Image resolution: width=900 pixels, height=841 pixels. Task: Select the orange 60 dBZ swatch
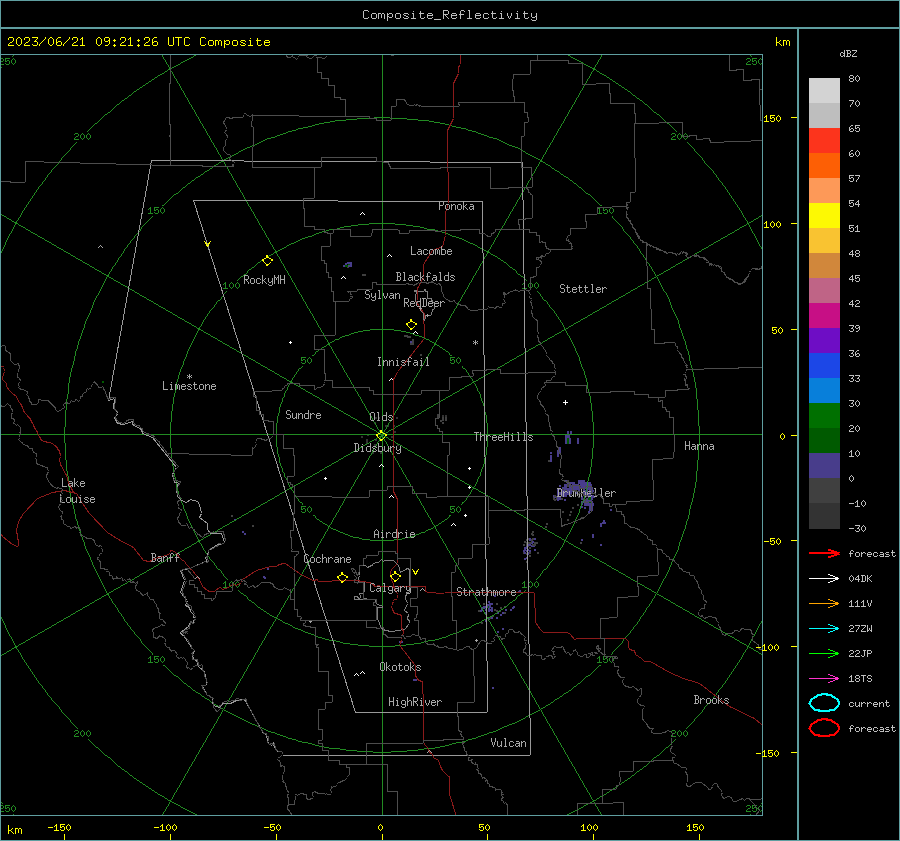[x=824, y=165]
